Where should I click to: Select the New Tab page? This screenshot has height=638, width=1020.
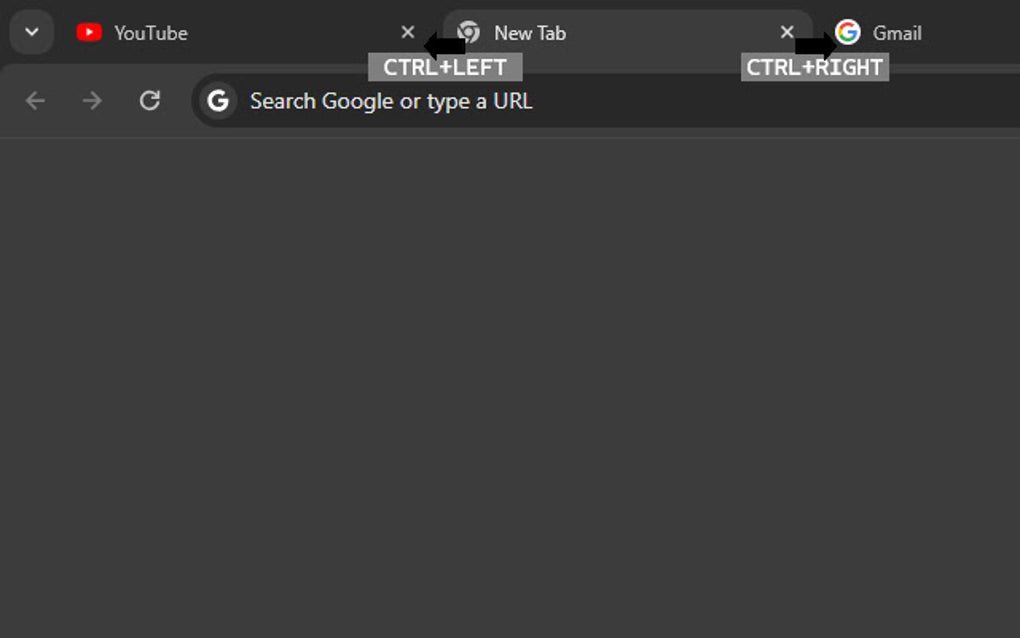pos(530,32)
